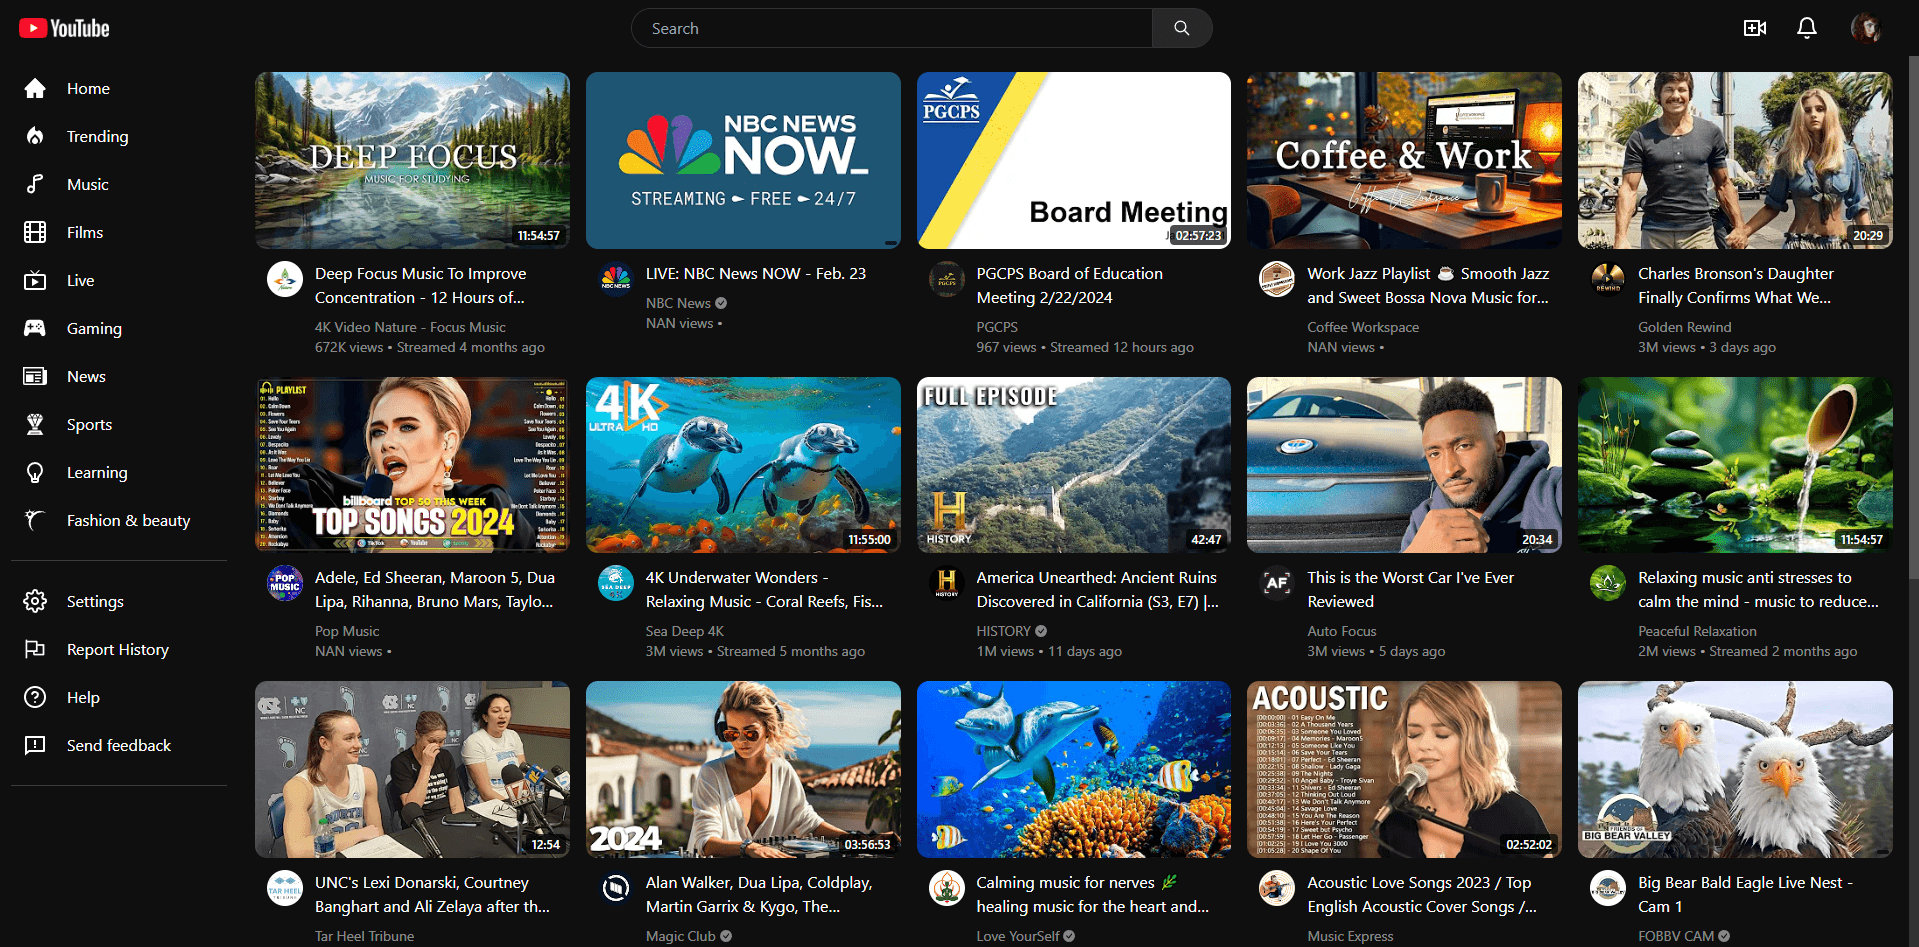Viewport: 1919px width, 947px height.
Task: Open Sea Deep 4K channel avatar
Action: pyautogui.click(x=615, y=583)
